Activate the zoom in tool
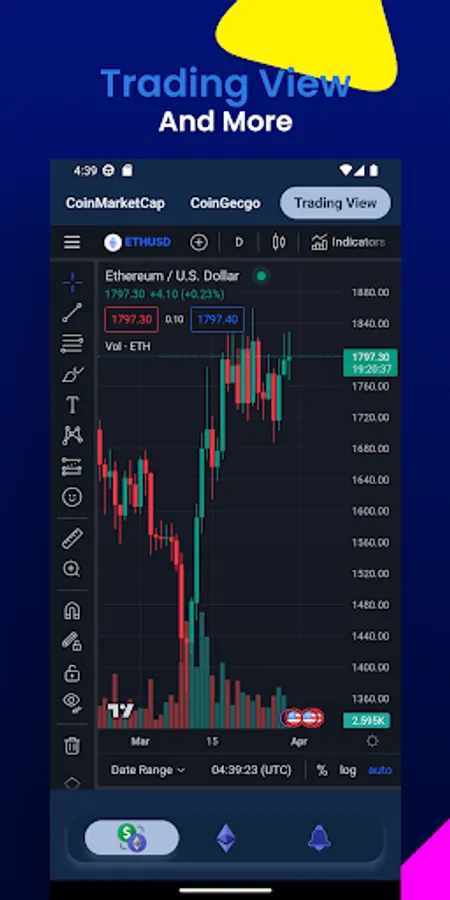This screenshot has width=450, height=900. click(72, 569)
